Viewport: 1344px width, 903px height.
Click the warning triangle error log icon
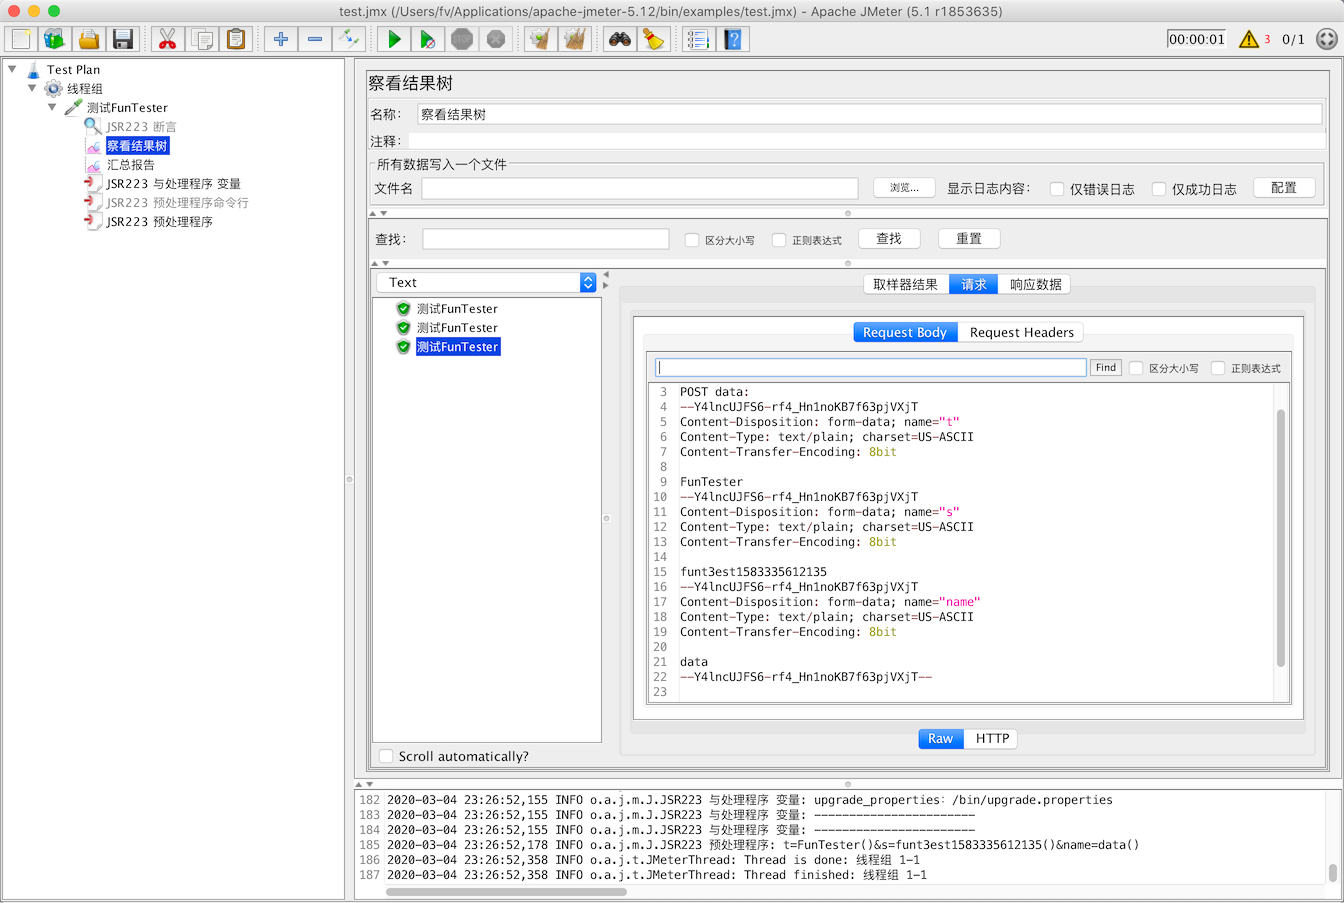click(1249, 39)
